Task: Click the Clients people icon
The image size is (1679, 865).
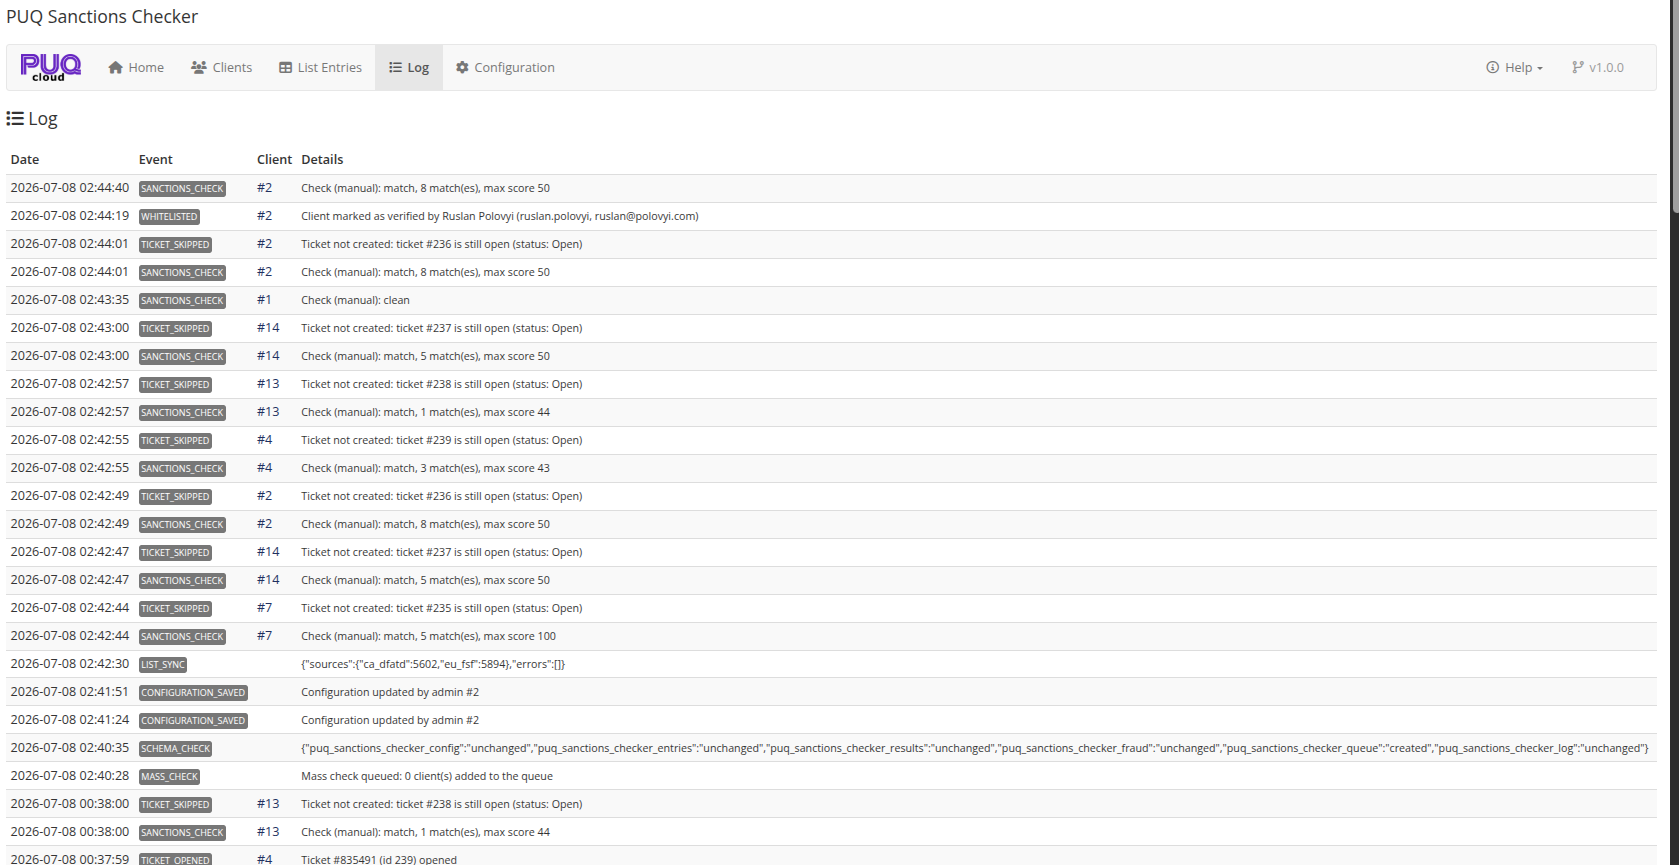Action: coord(199,67)
